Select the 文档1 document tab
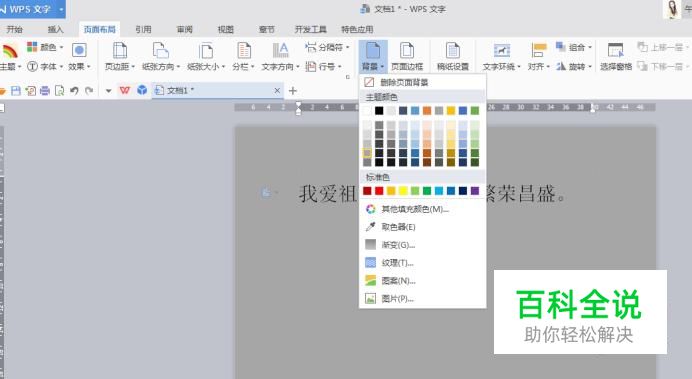 coord(218,91)
